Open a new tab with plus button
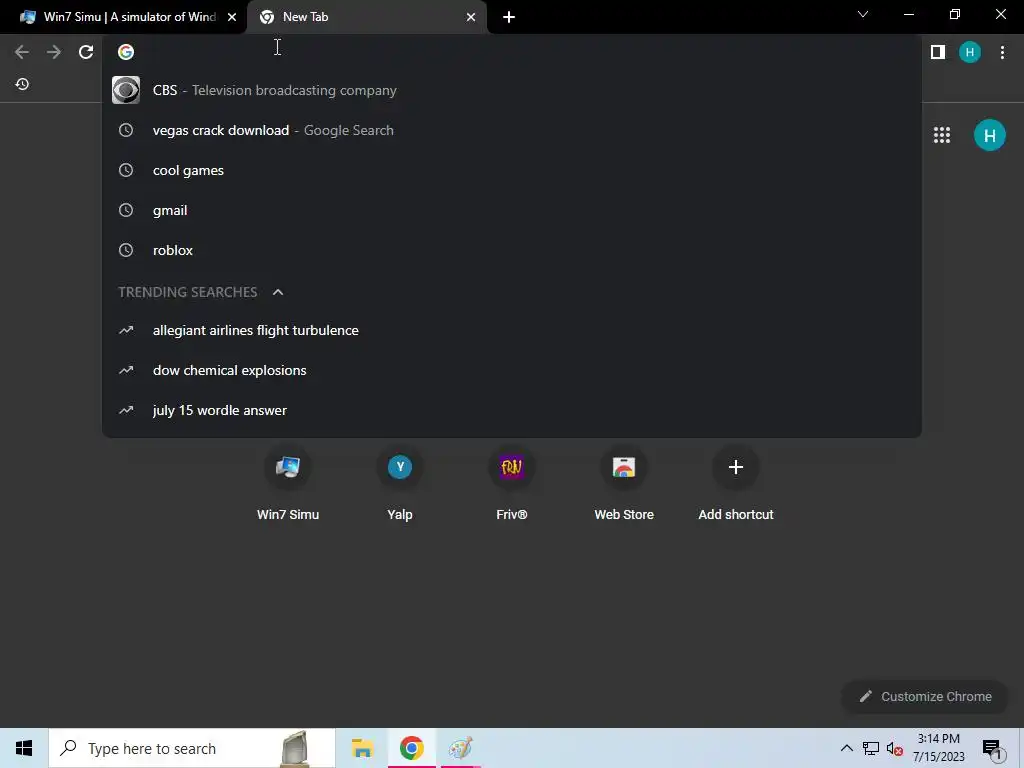 coord(509,17)
